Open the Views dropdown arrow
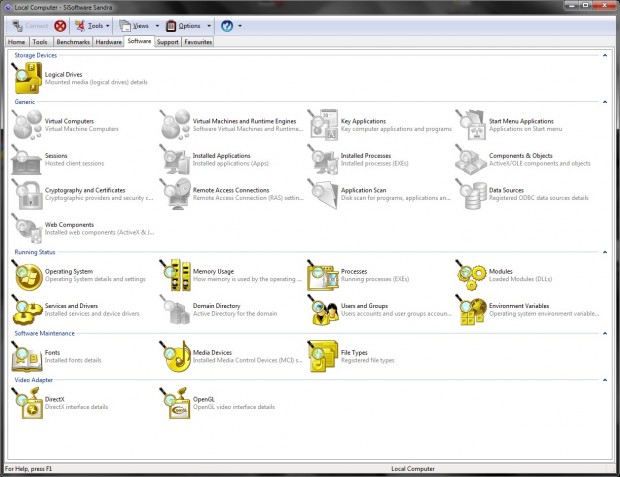Screen dimensions: 620x477 [x=157, y=26]
